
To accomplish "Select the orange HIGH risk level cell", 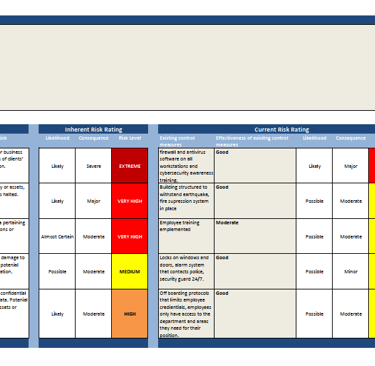I will pos(130,314).
